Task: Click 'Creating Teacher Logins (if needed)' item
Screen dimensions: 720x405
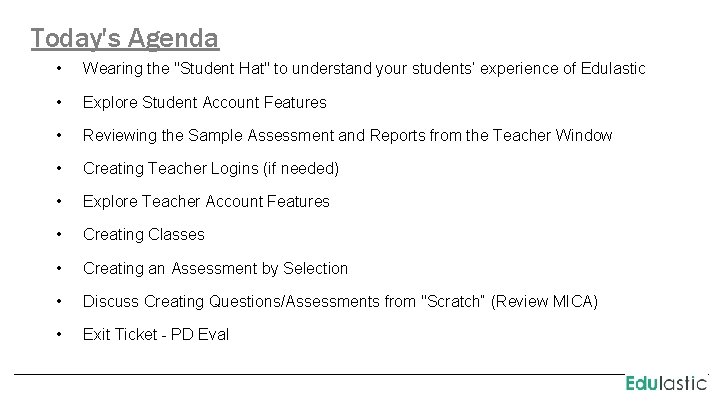Action: (x=210, y=168)
